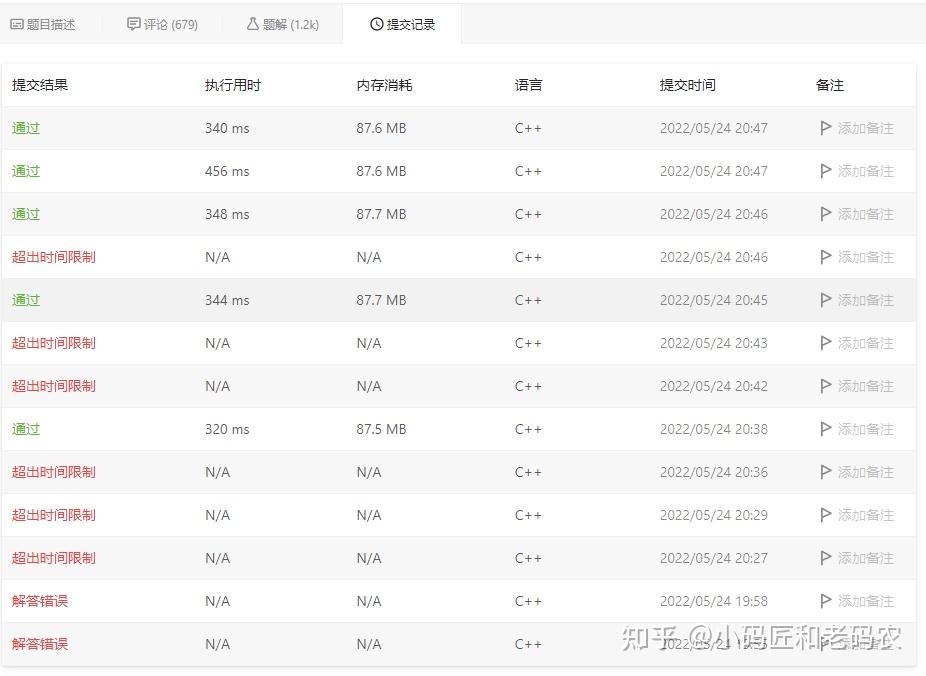Open 超出时间限制 result submitted at 20:29
The image size is (926, 676).
[54, 515]
